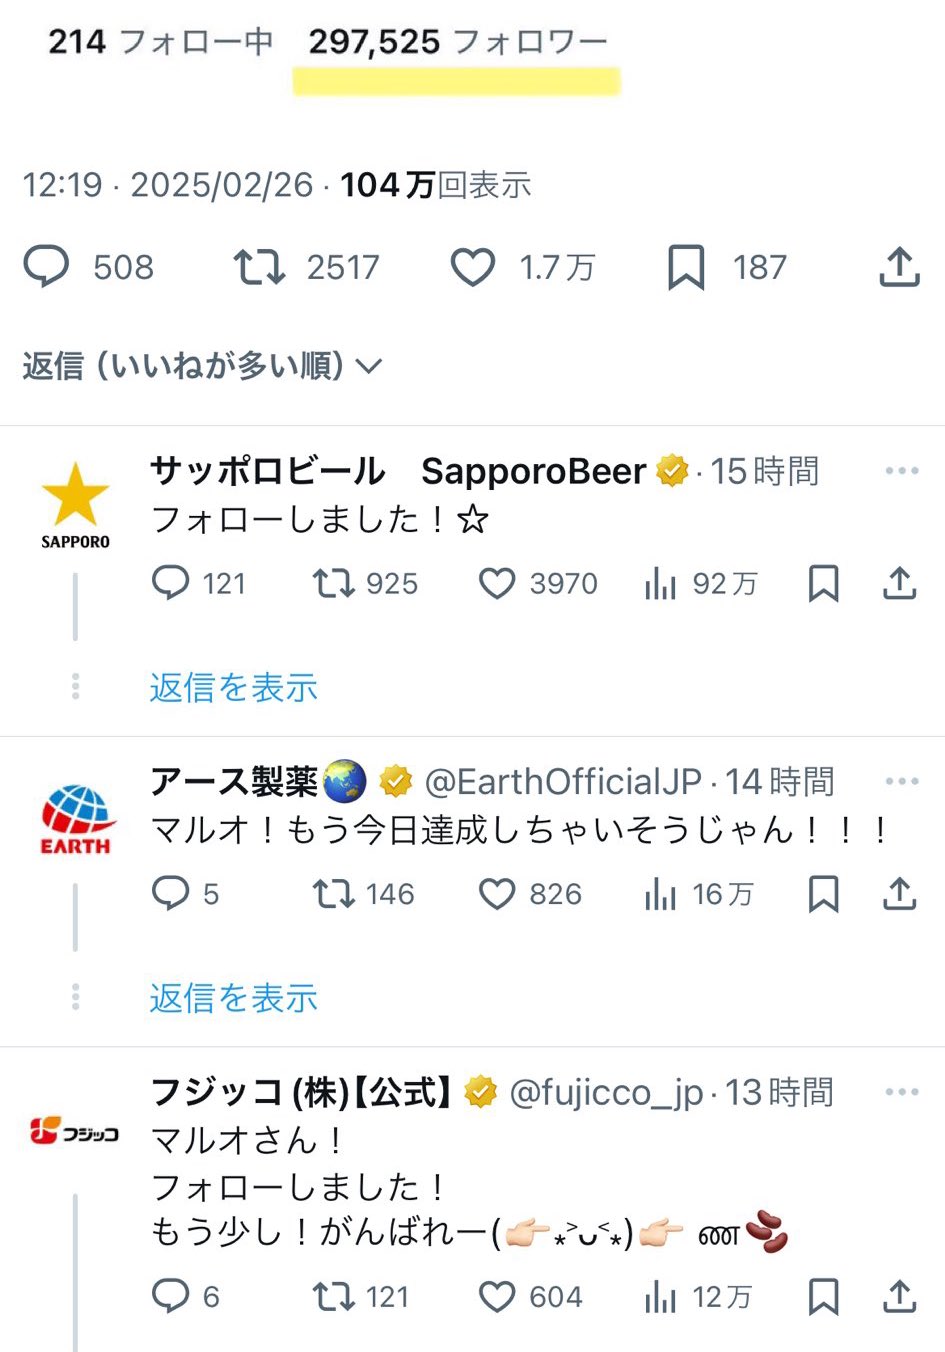Bookmark the main post with 187 saves
945x1352 pixels.
686,267
